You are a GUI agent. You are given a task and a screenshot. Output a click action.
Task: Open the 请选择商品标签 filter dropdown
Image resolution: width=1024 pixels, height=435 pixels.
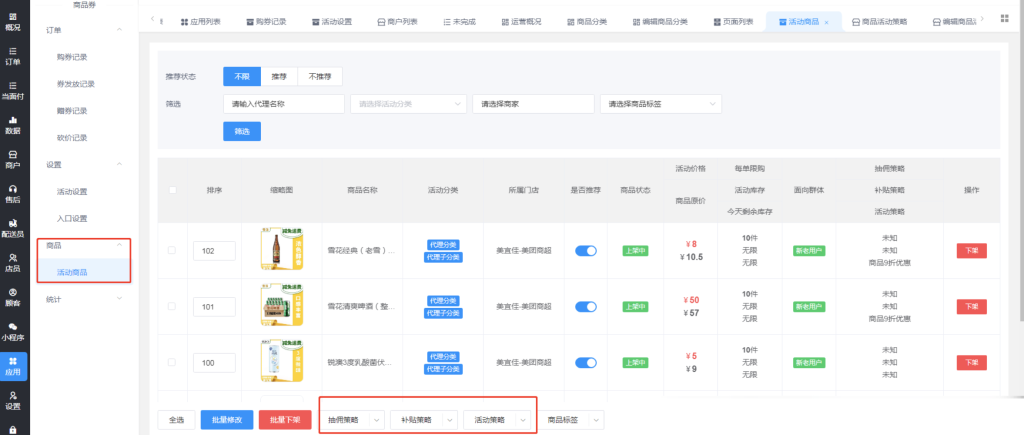659,103
